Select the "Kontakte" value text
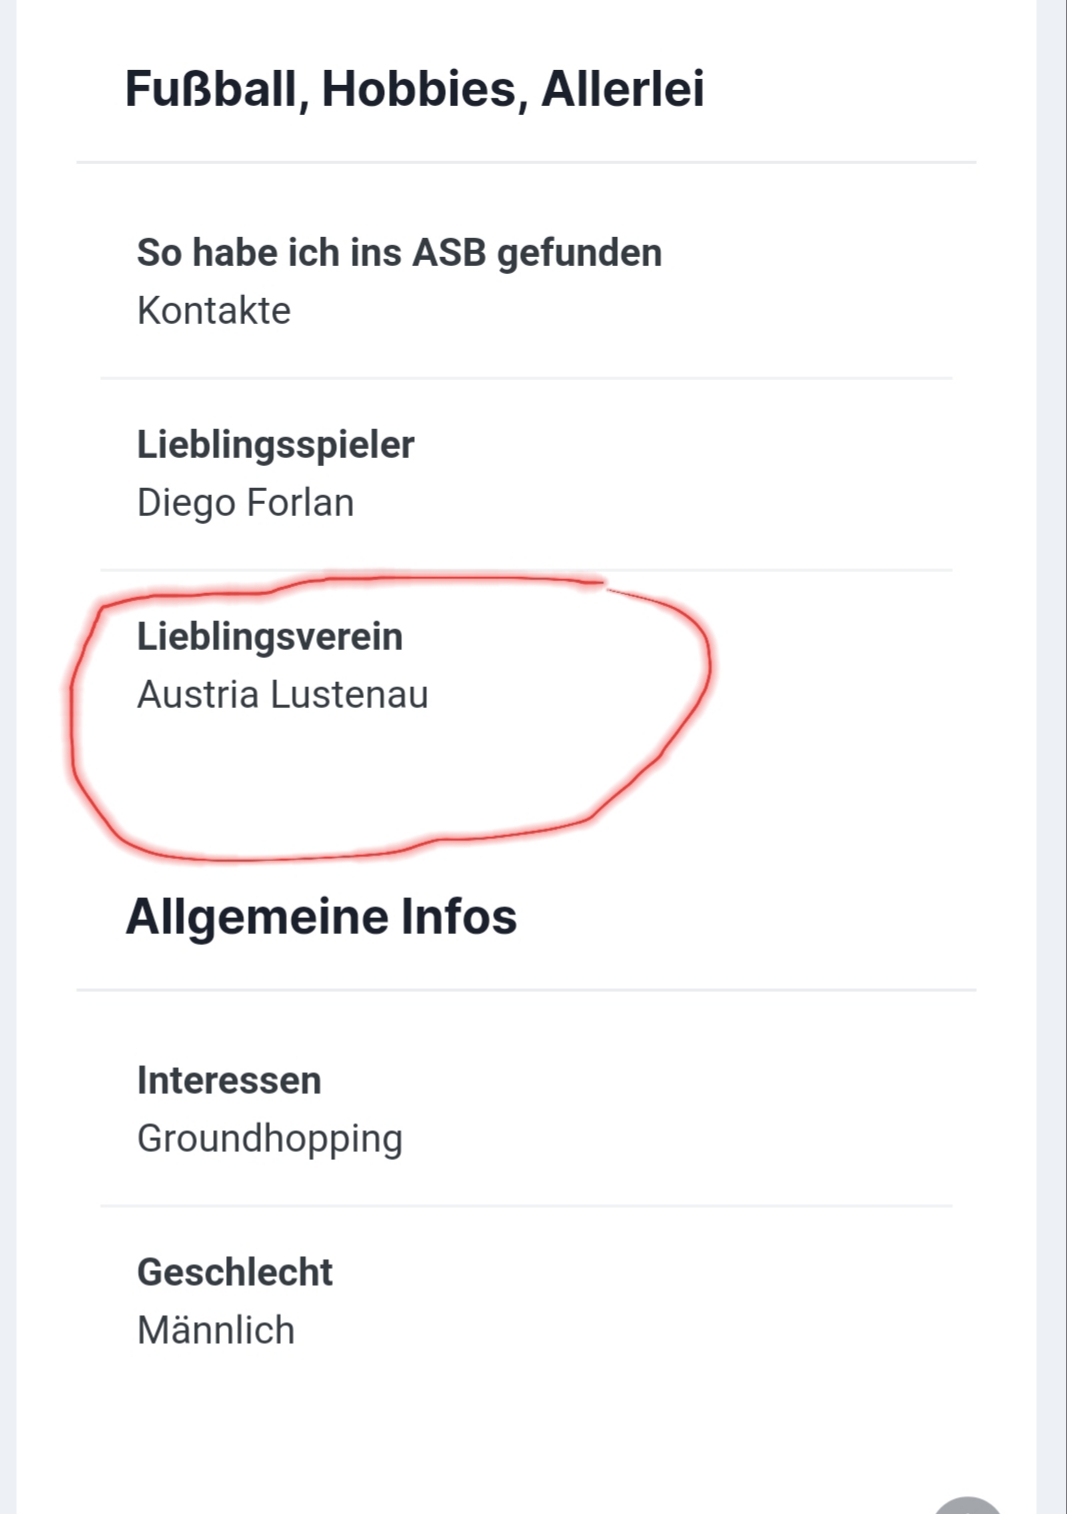This screenshot has height=1514, width=1067. pyautogui.click(x=214, y=311)
